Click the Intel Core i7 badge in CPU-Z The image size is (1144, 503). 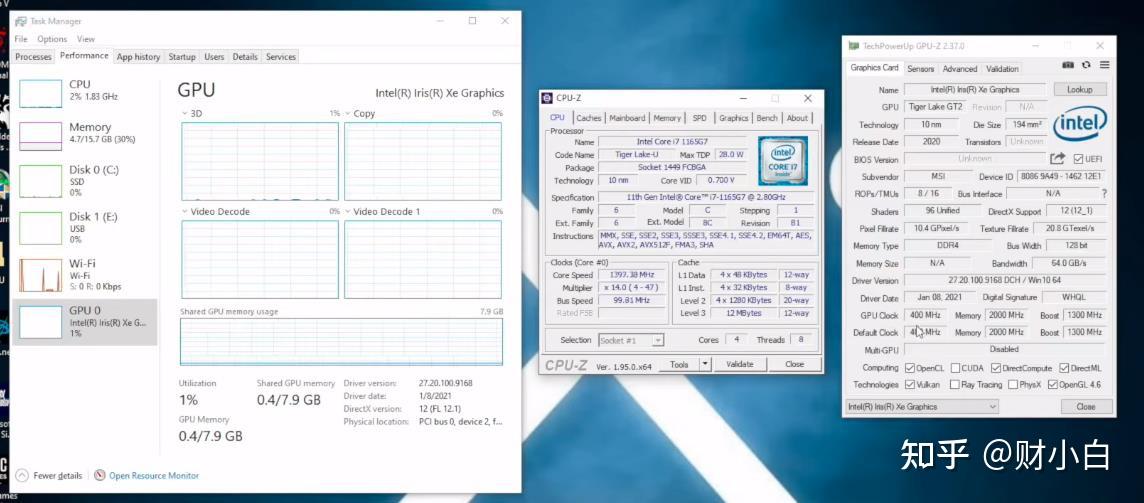[782, 161]
